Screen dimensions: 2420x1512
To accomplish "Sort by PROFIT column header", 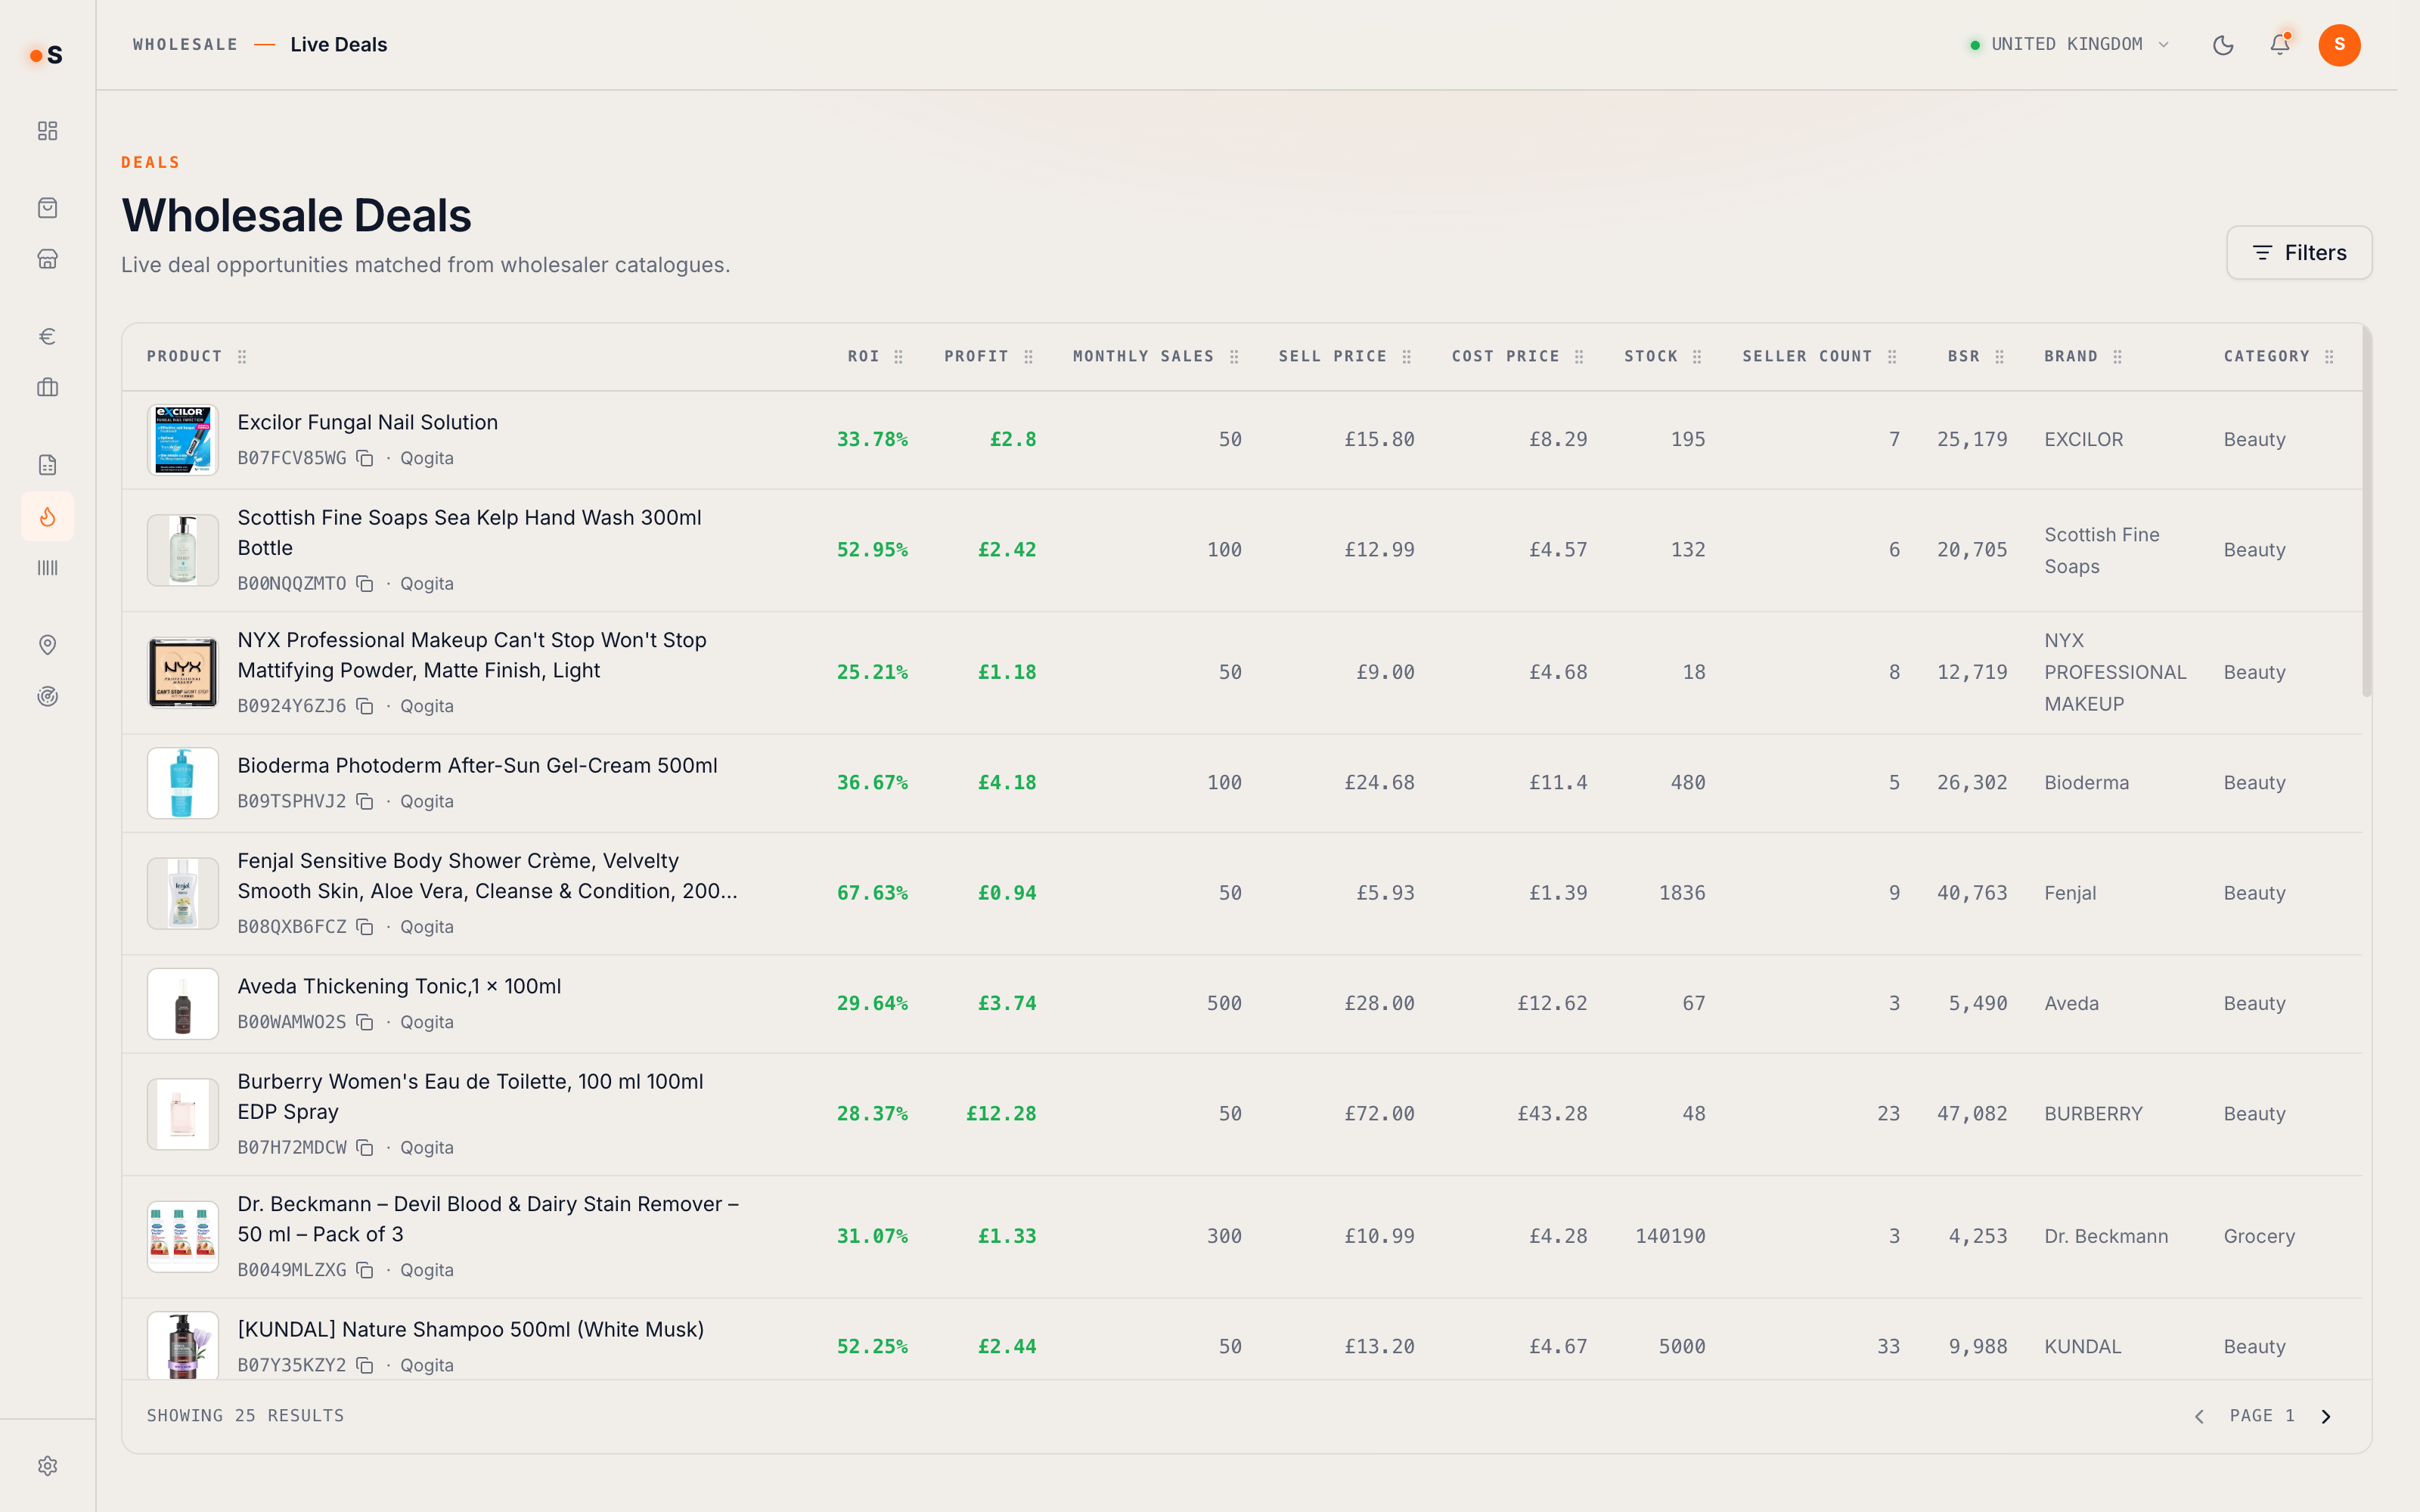I will pos(977,357).
